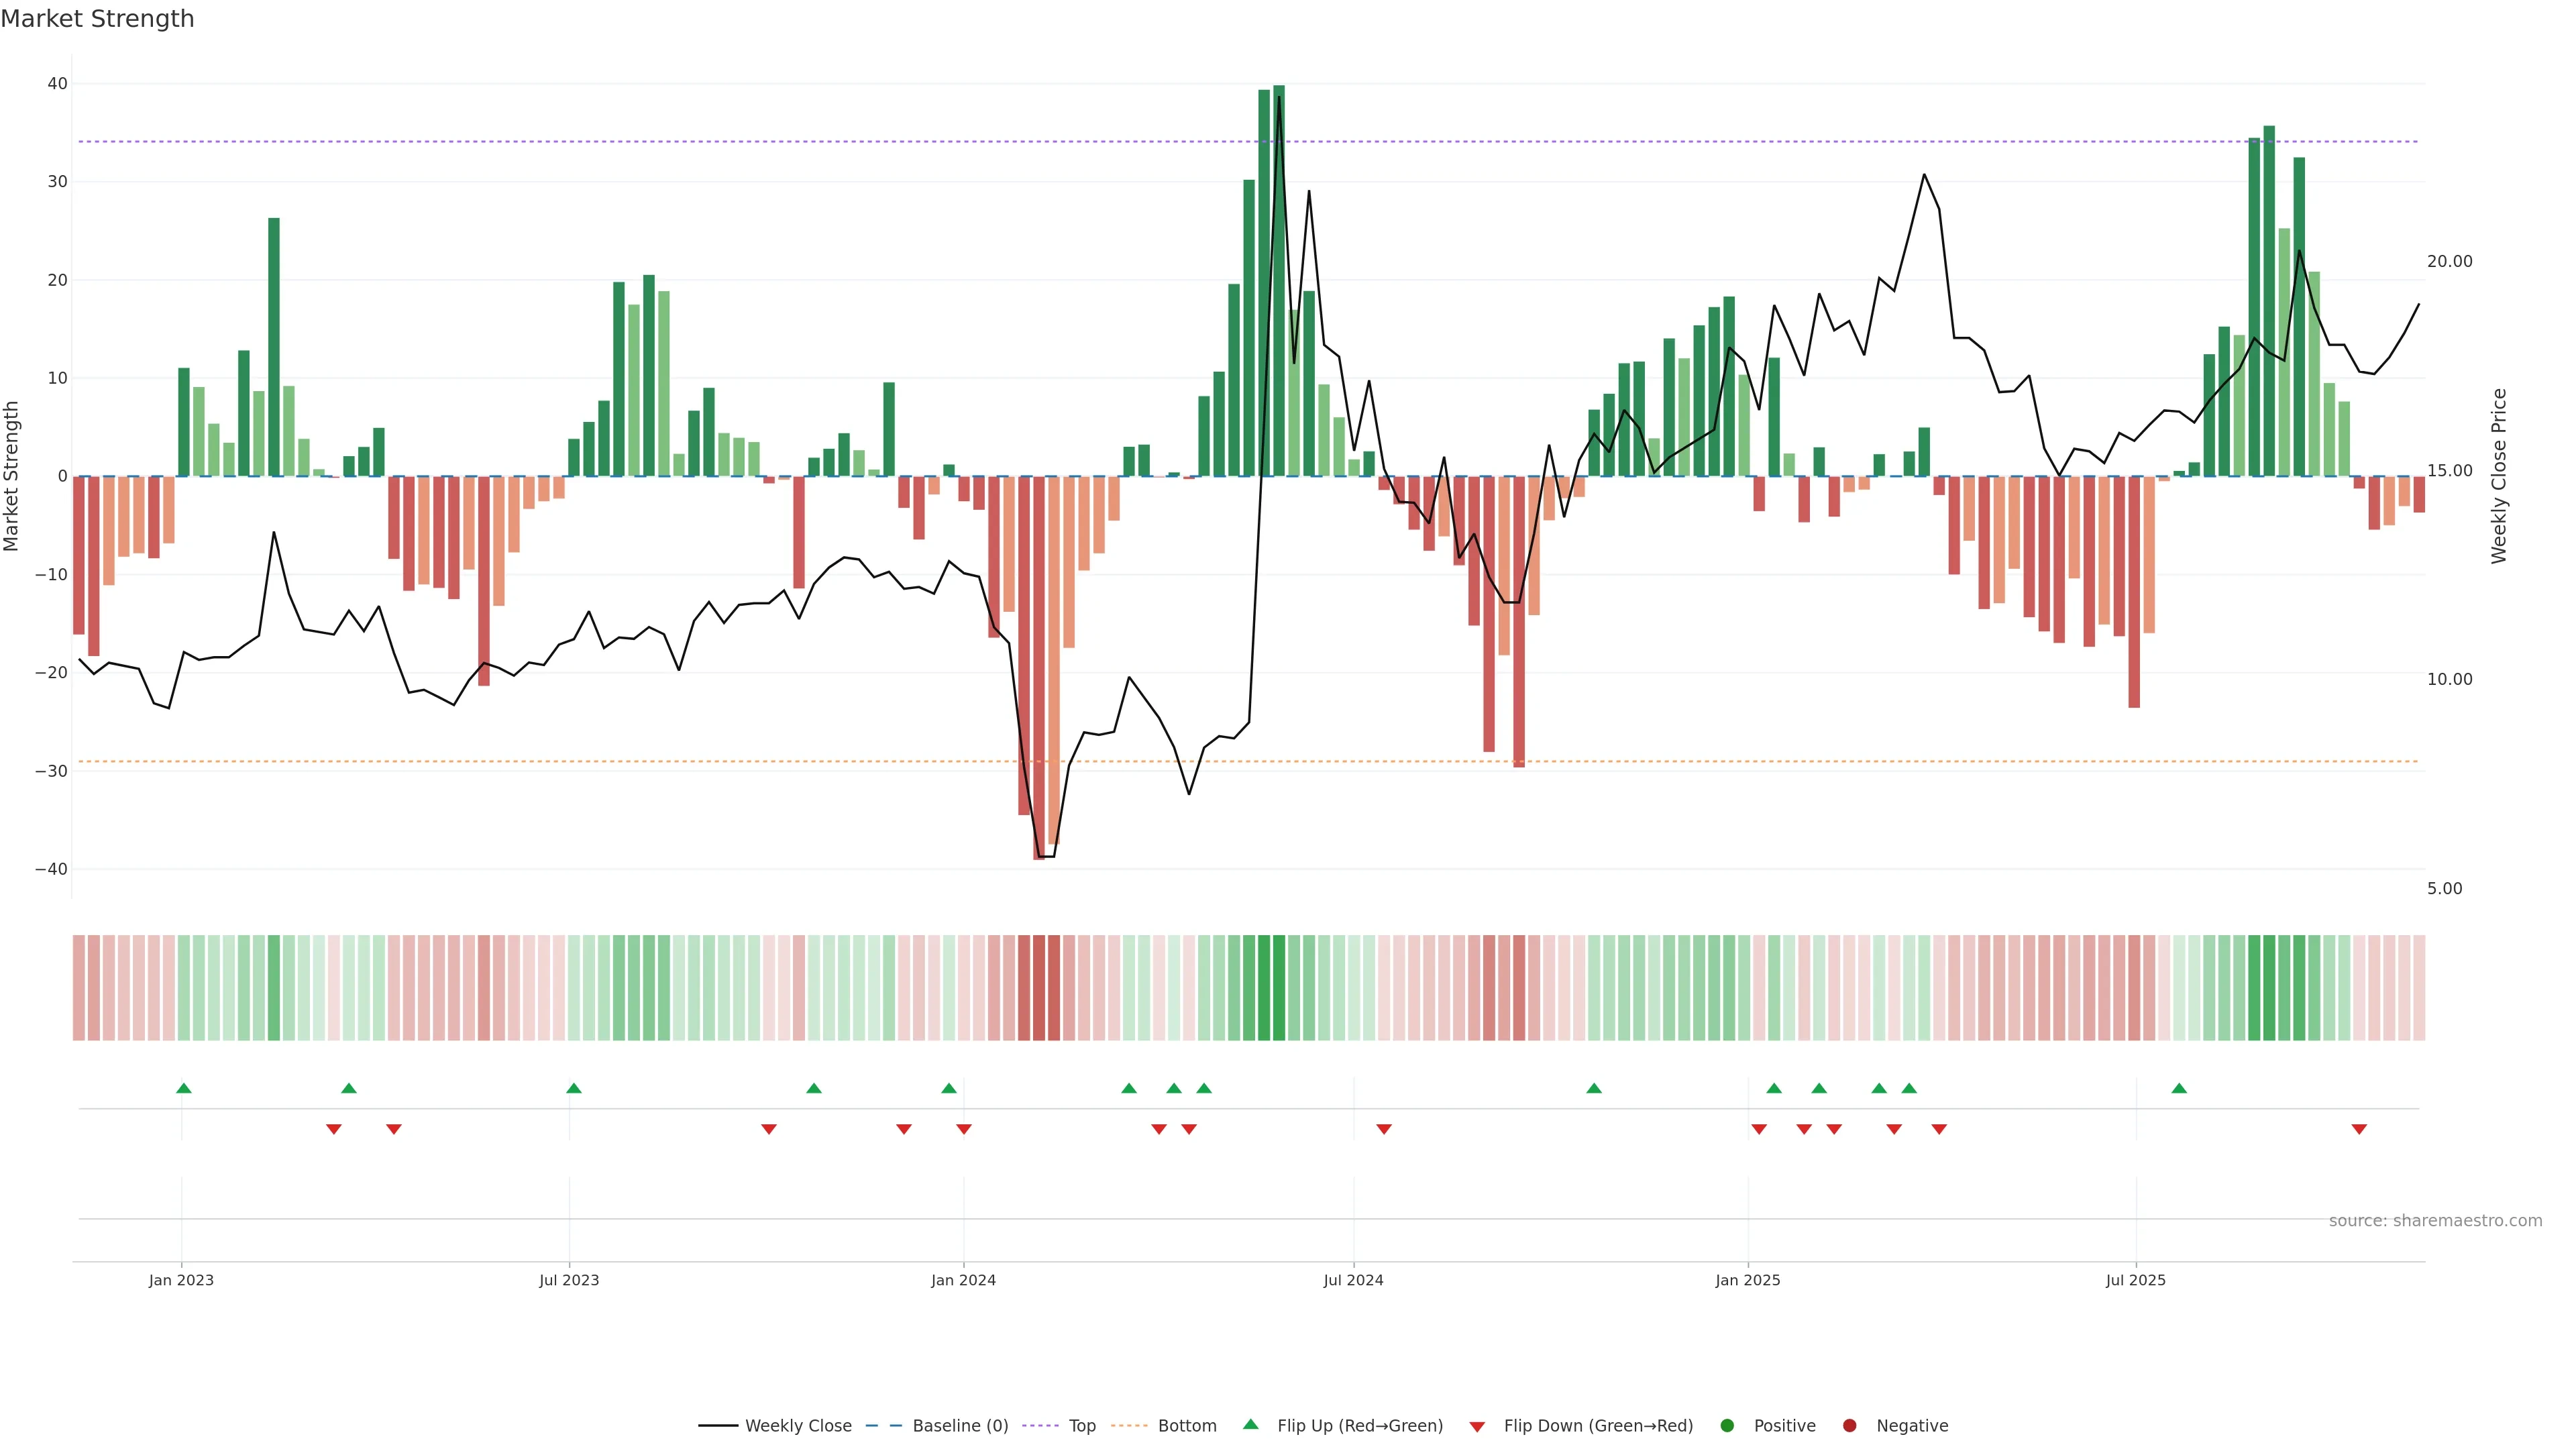Click the 20.00 tick on the right axis
The height and width of the screenshot is (1449, 2576).
(2449, 261)
